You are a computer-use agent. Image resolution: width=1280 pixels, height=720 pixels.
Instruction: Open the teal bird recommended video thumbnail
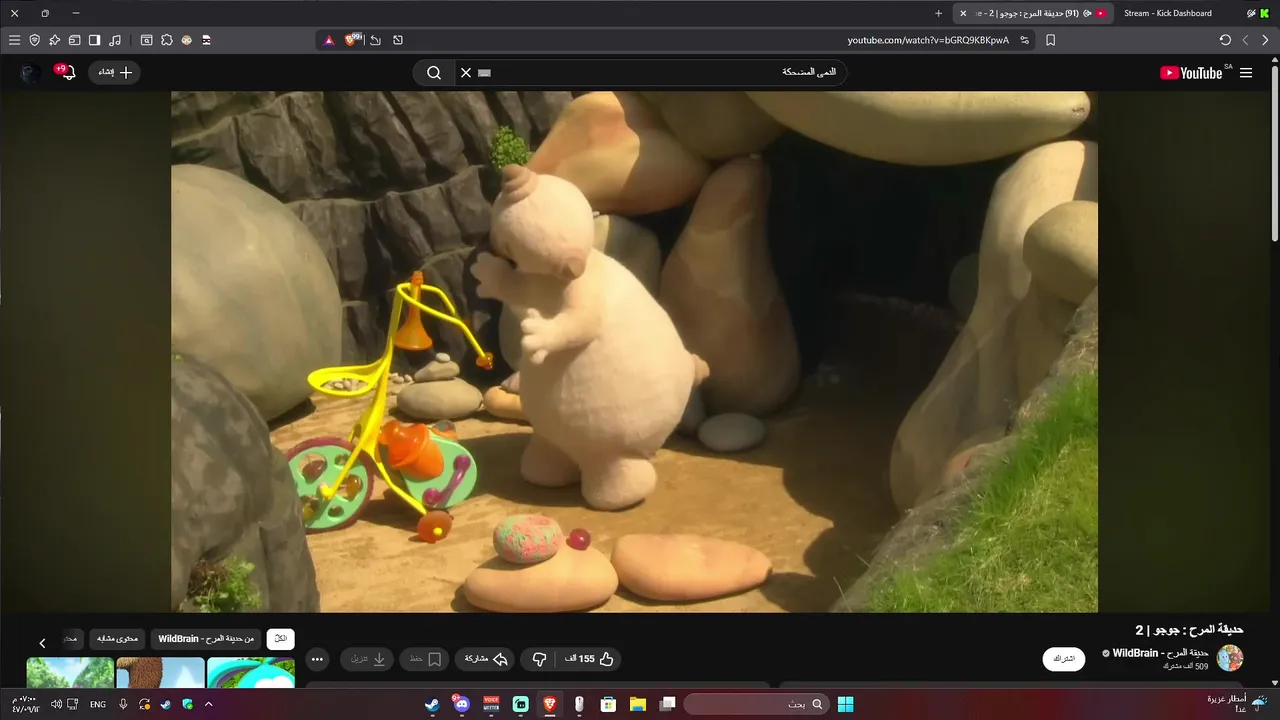point(251,673)
